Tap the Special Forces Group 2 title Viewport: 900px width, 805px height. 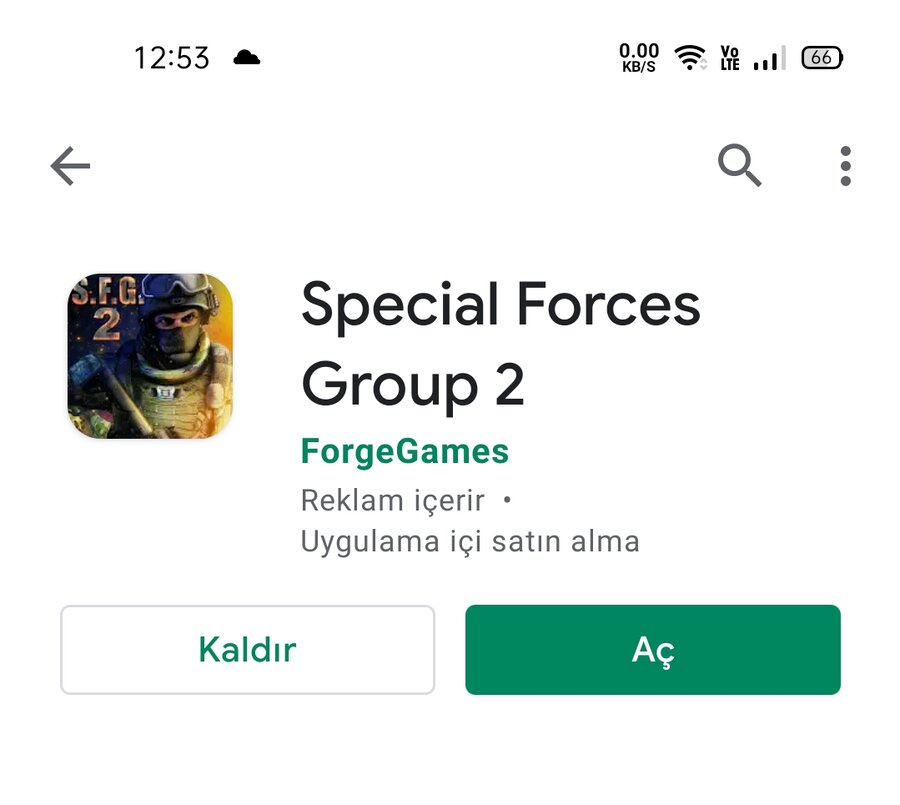pos(501,345)
